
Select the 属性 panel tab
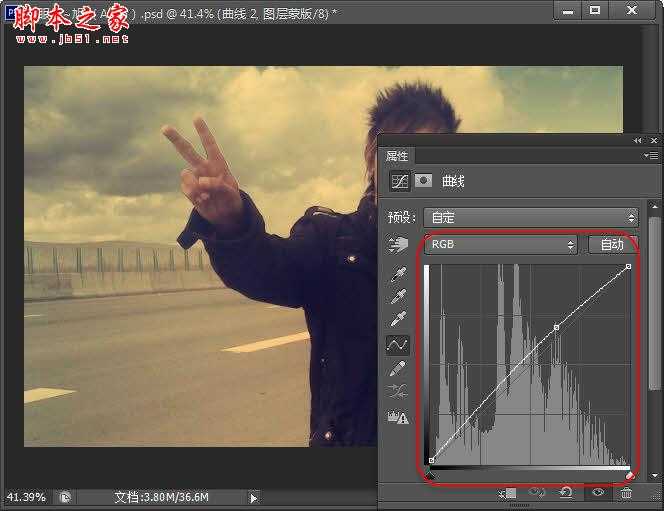[397, 156]
